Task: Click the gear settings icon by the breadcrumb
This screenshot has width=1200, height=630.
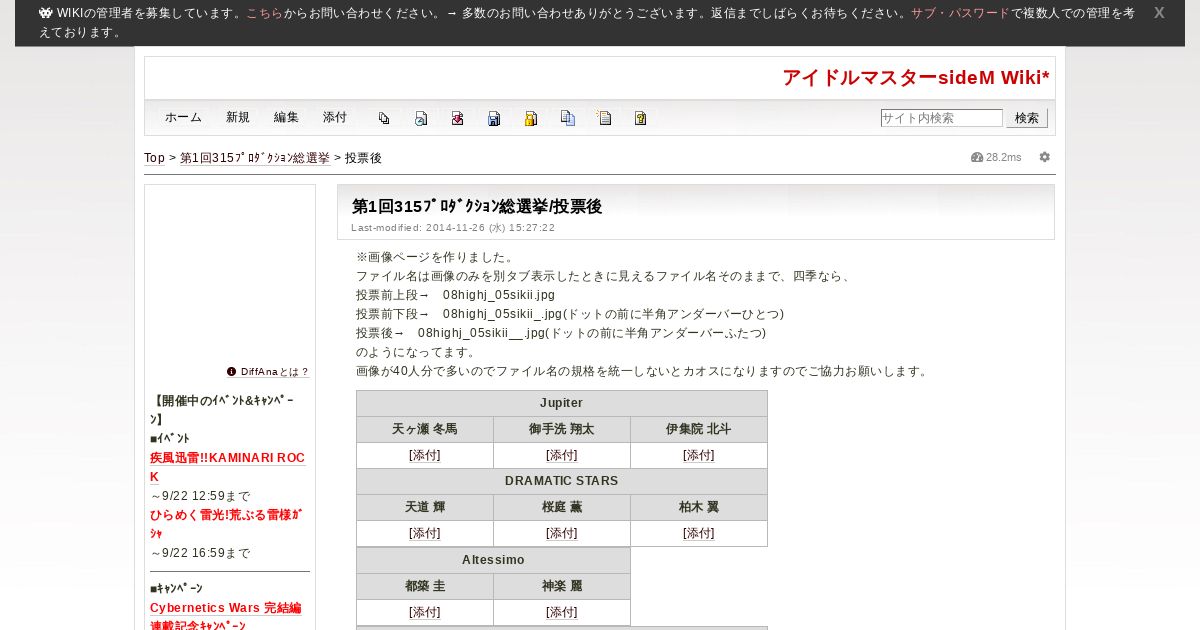Action: [x=1045, y=157]
